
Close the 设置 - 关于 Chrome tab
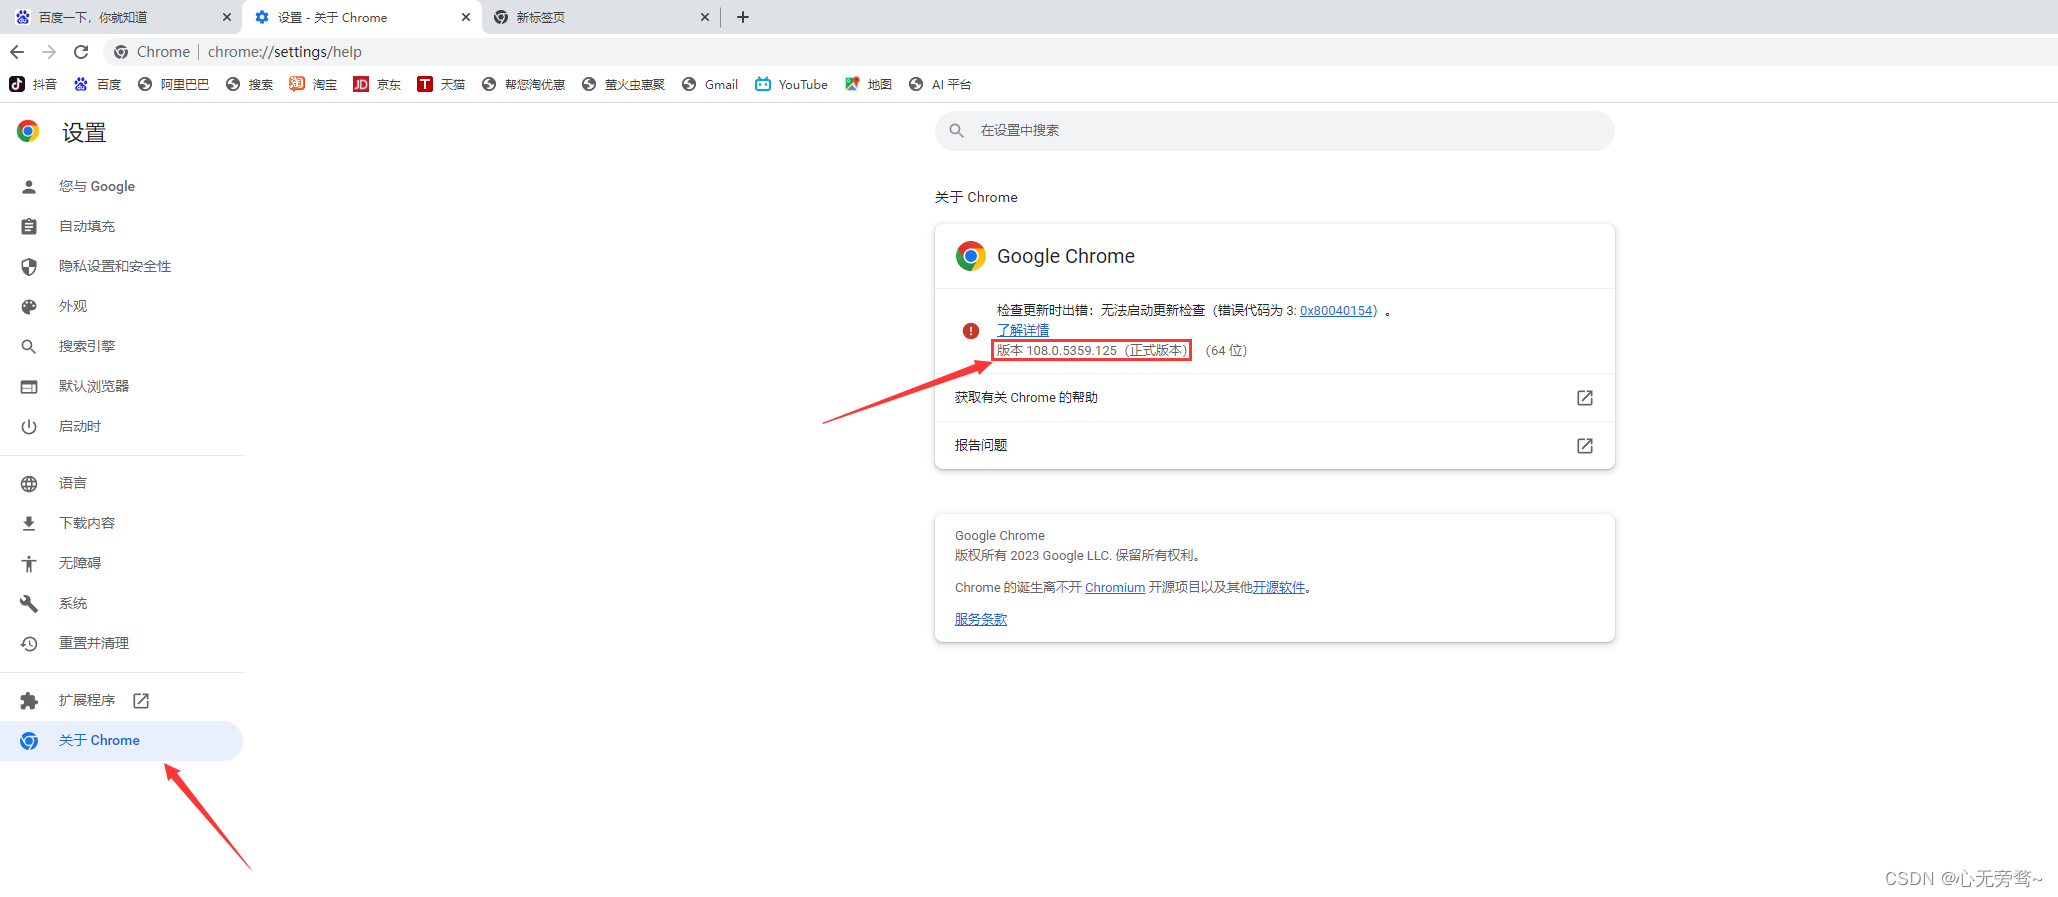(x=466, y=17)
